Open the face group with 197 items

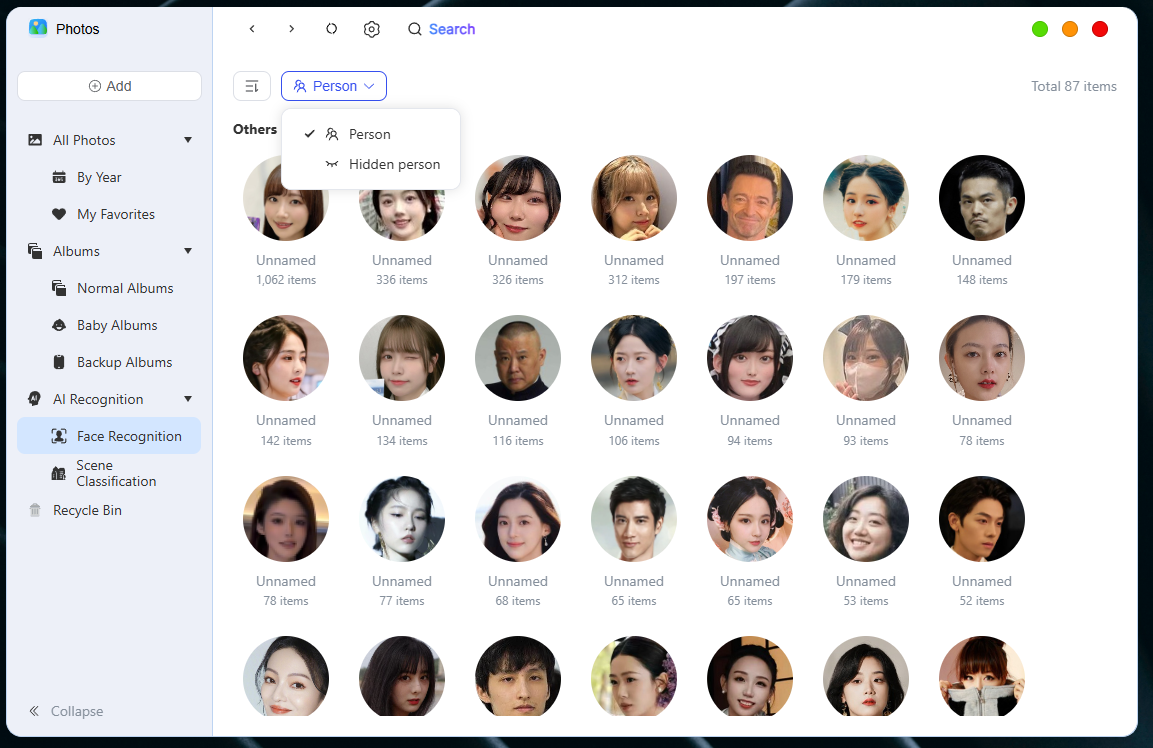coord(750,198)
